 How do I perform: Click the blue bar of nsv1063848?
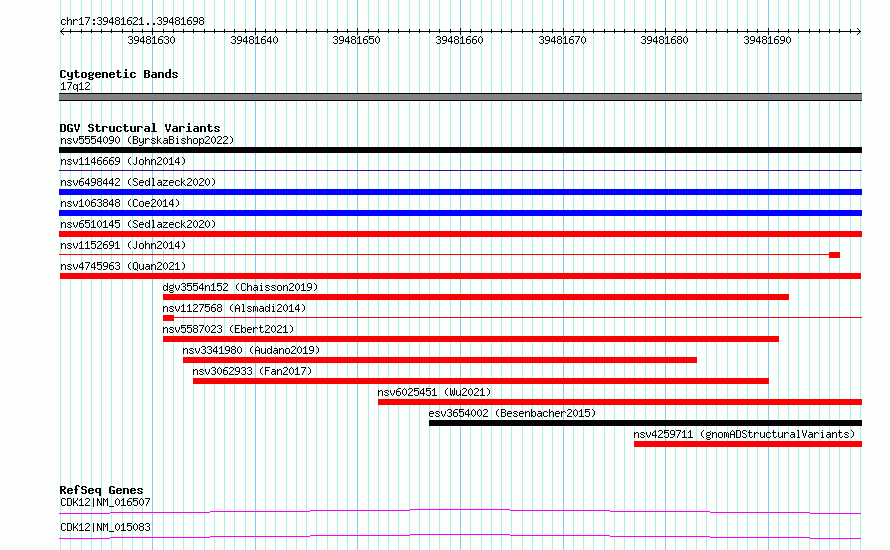[x=460, y=213]
